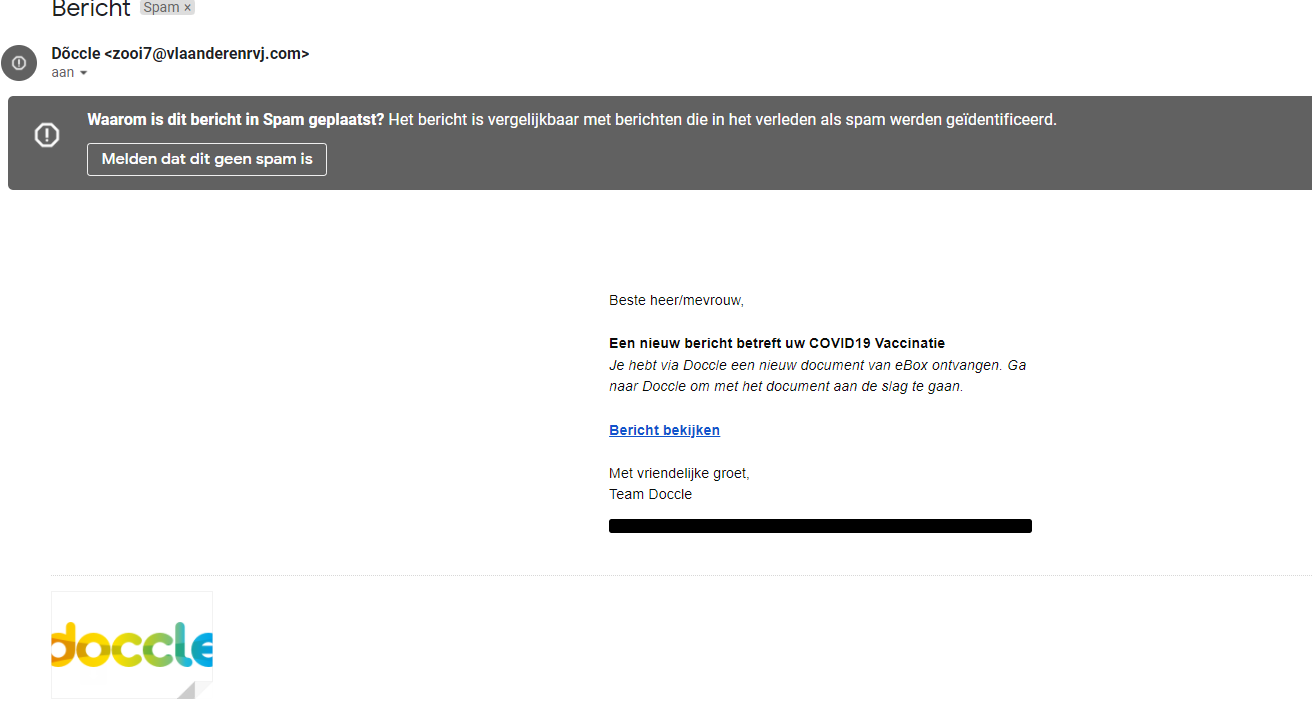Click the italic eBox document paragraph
This screenshot has width=1312, height=720.
(x=816, y=376)
